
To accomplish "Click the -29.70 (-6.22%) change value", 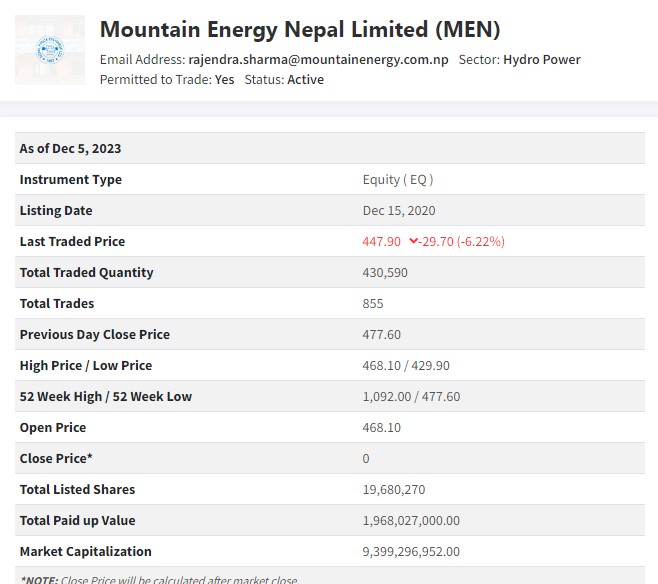I will (463, 241).
